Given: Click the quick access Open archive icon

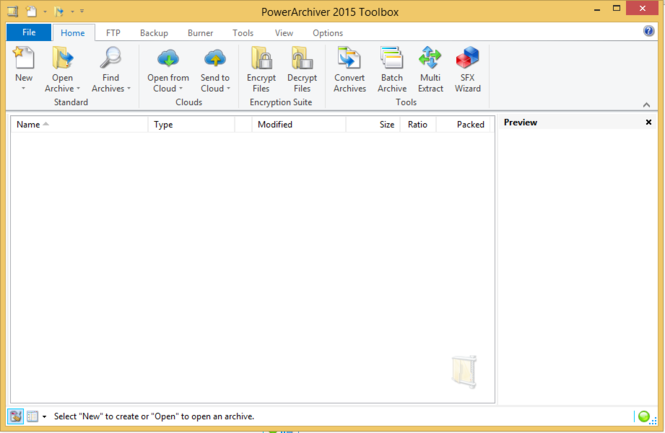Looking at the screenshot, I should point(59,11).
